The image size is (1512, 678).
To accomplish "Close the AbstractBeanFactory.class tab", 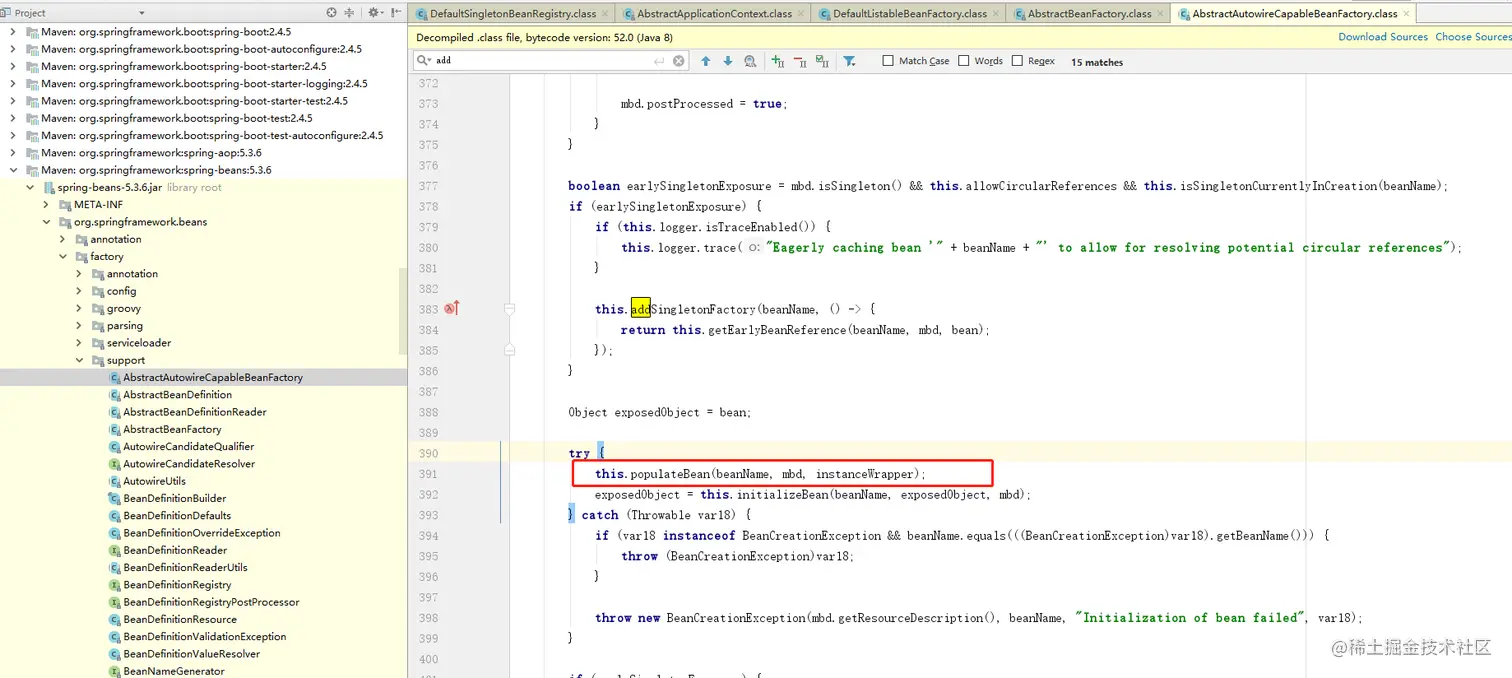I will tap(1161, 14).
